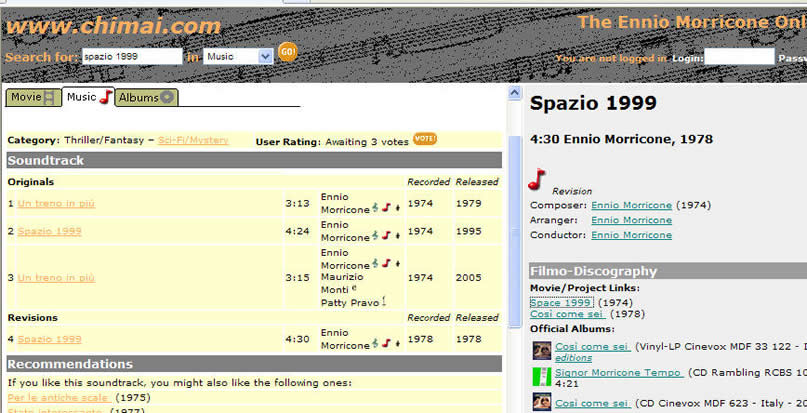
Task: Open Spazio 1999 revision track 4 link
Action: point(49,339)
